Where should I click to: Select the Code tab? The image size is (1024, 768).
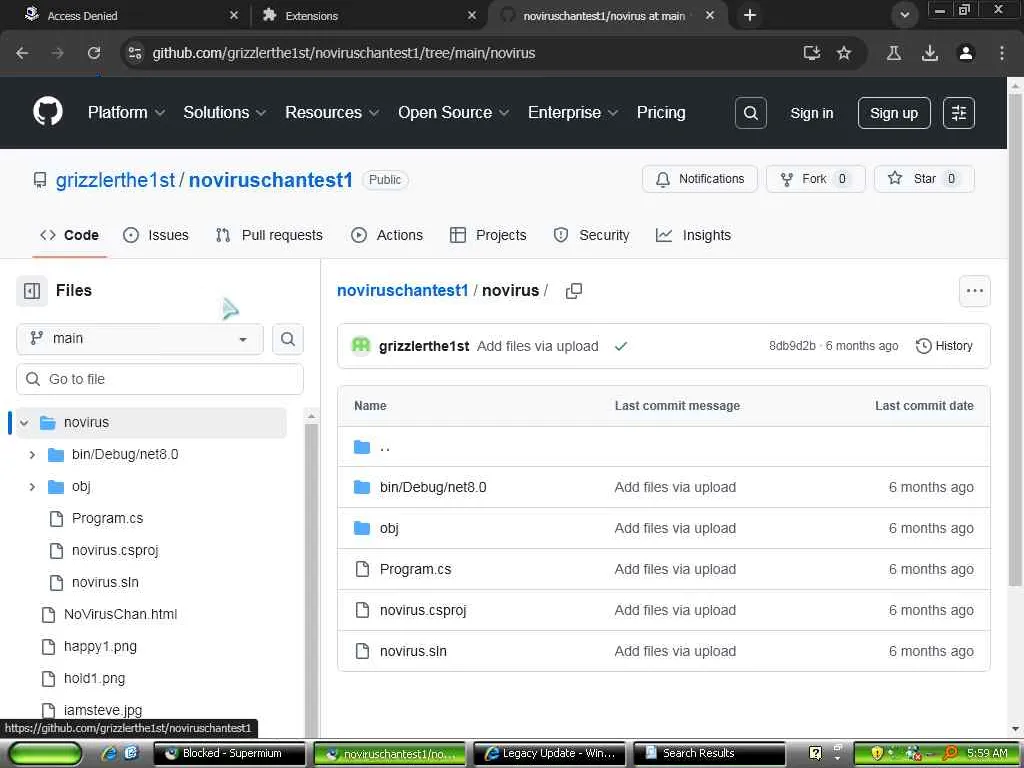point(69,235)
